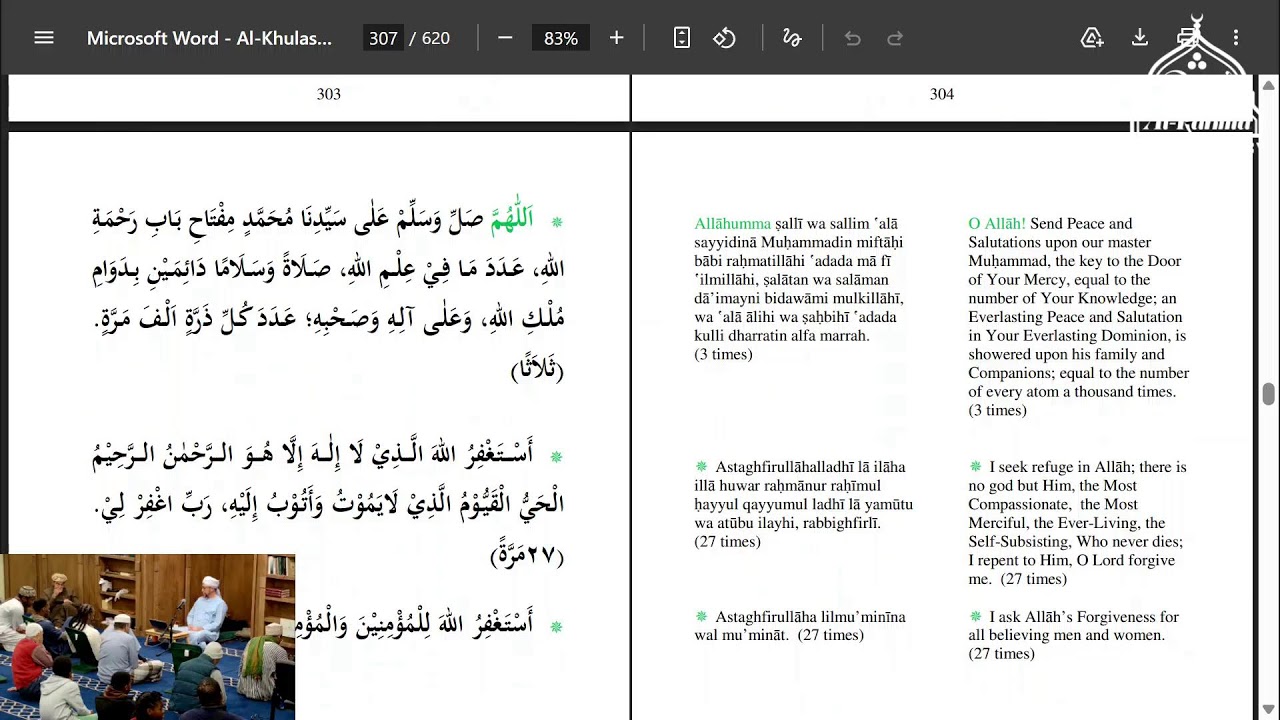Open the sidebar hamburger menu
Screen dimensions: 1280x720
44,38
